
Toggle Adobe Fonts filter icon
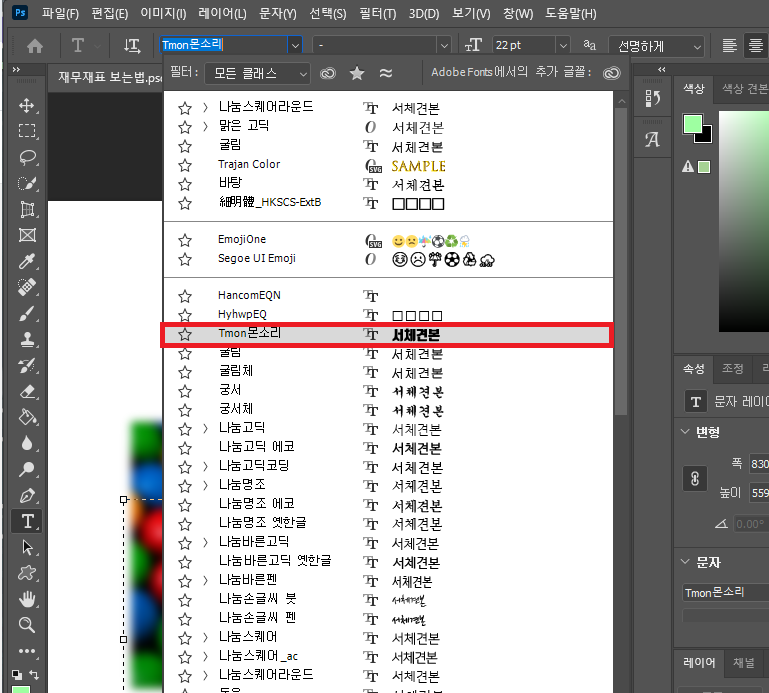328,74
